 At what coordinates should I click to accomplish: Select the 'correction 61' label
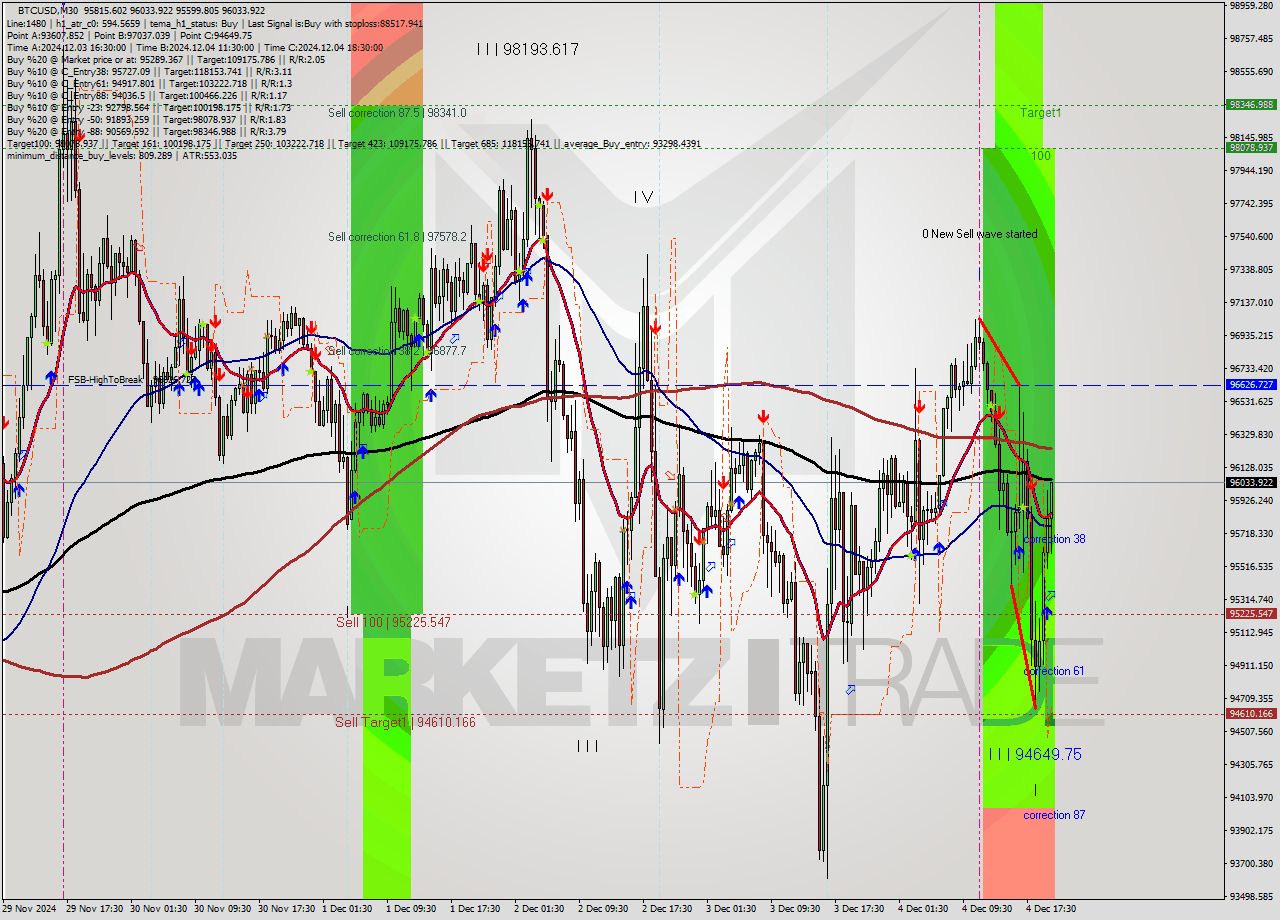click(1054, 671)
